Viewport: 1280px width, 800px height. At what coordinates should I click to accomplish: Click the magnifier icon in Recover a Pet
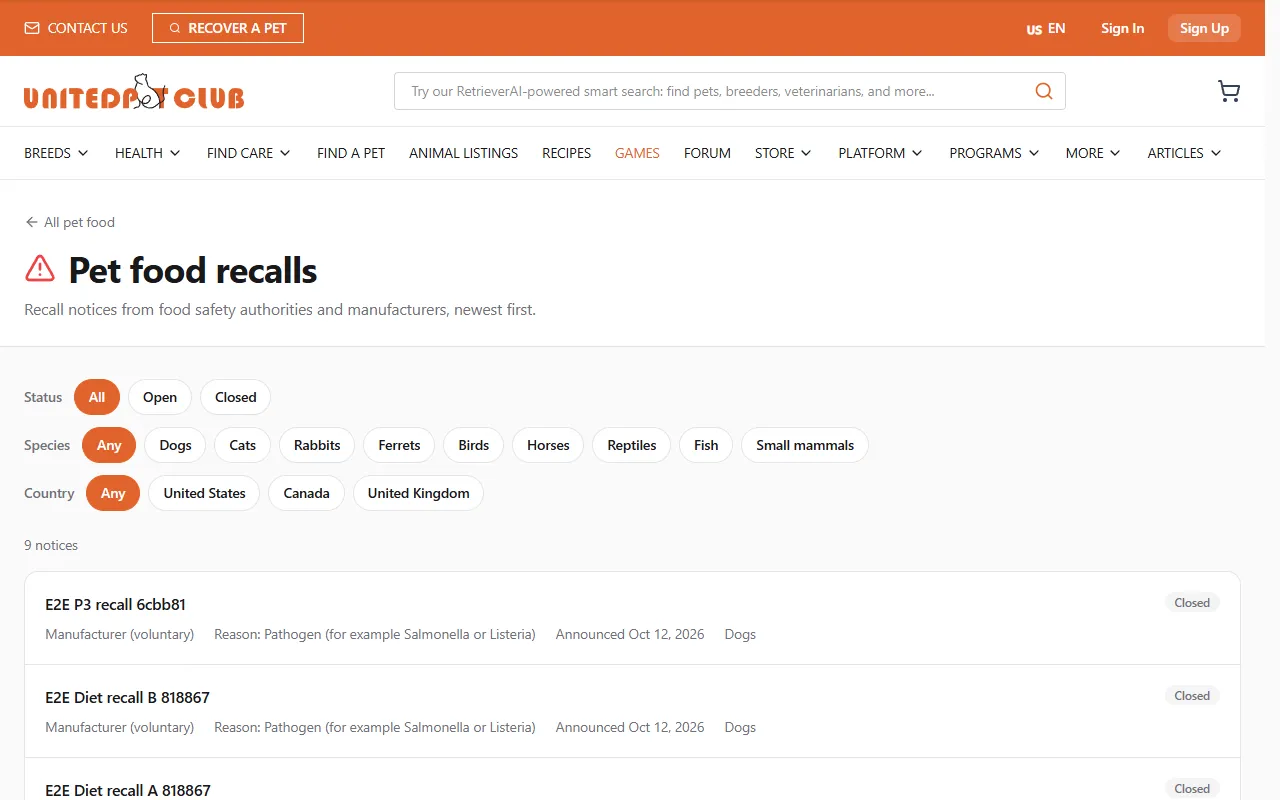click(175, 28)
